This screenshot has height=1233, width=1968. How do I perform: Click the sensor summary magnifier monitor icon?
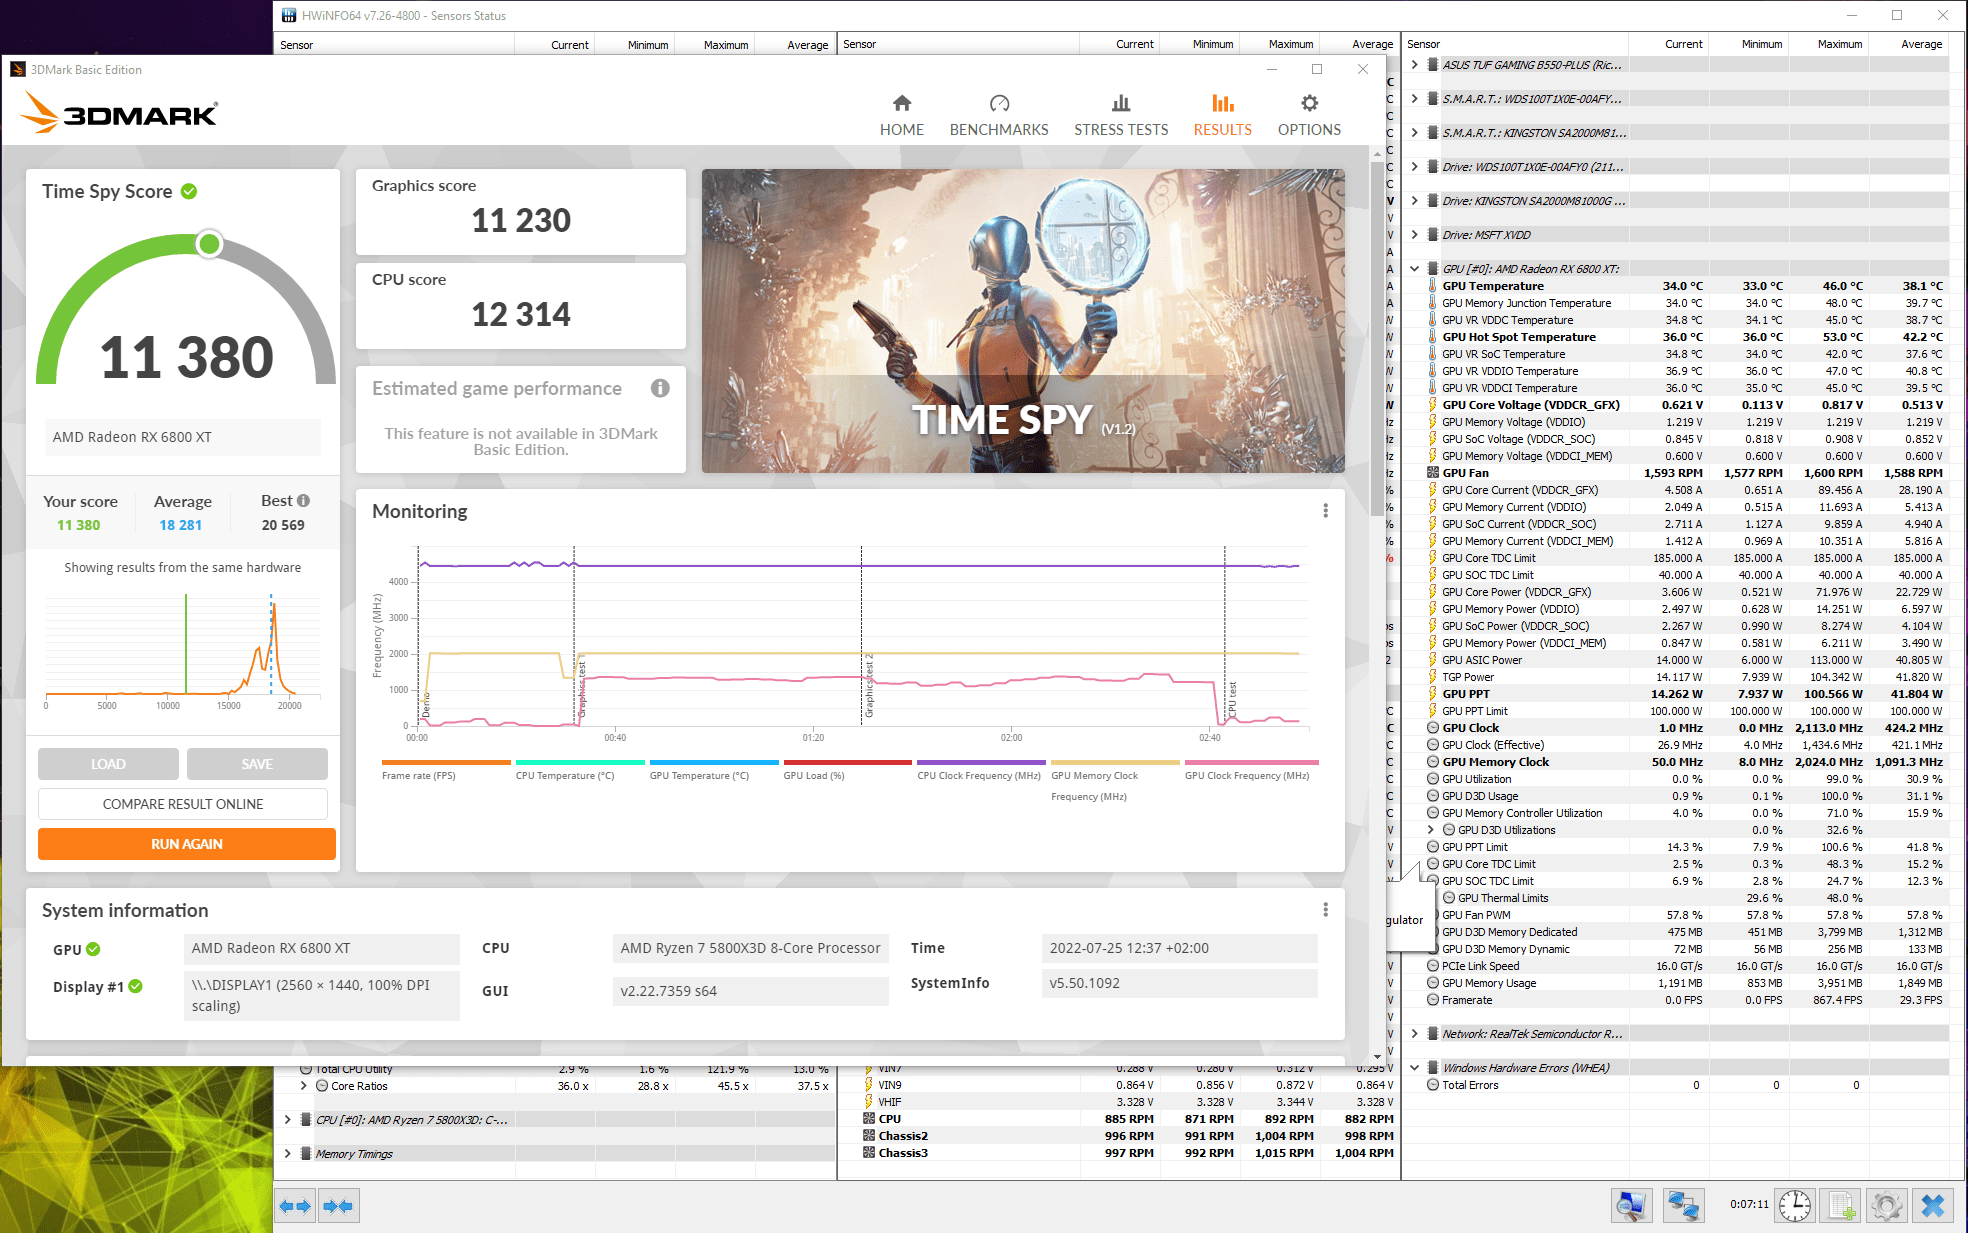[x=1632, y=1206]
